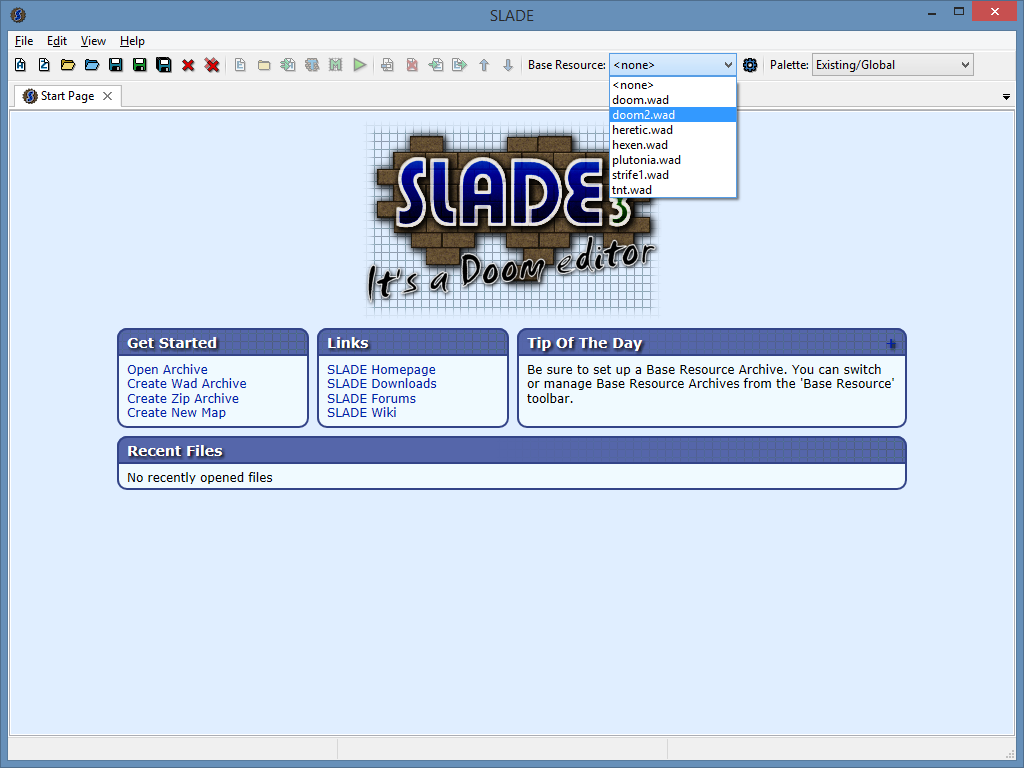Click the Map Editor M icon

[x=336, y=65]
